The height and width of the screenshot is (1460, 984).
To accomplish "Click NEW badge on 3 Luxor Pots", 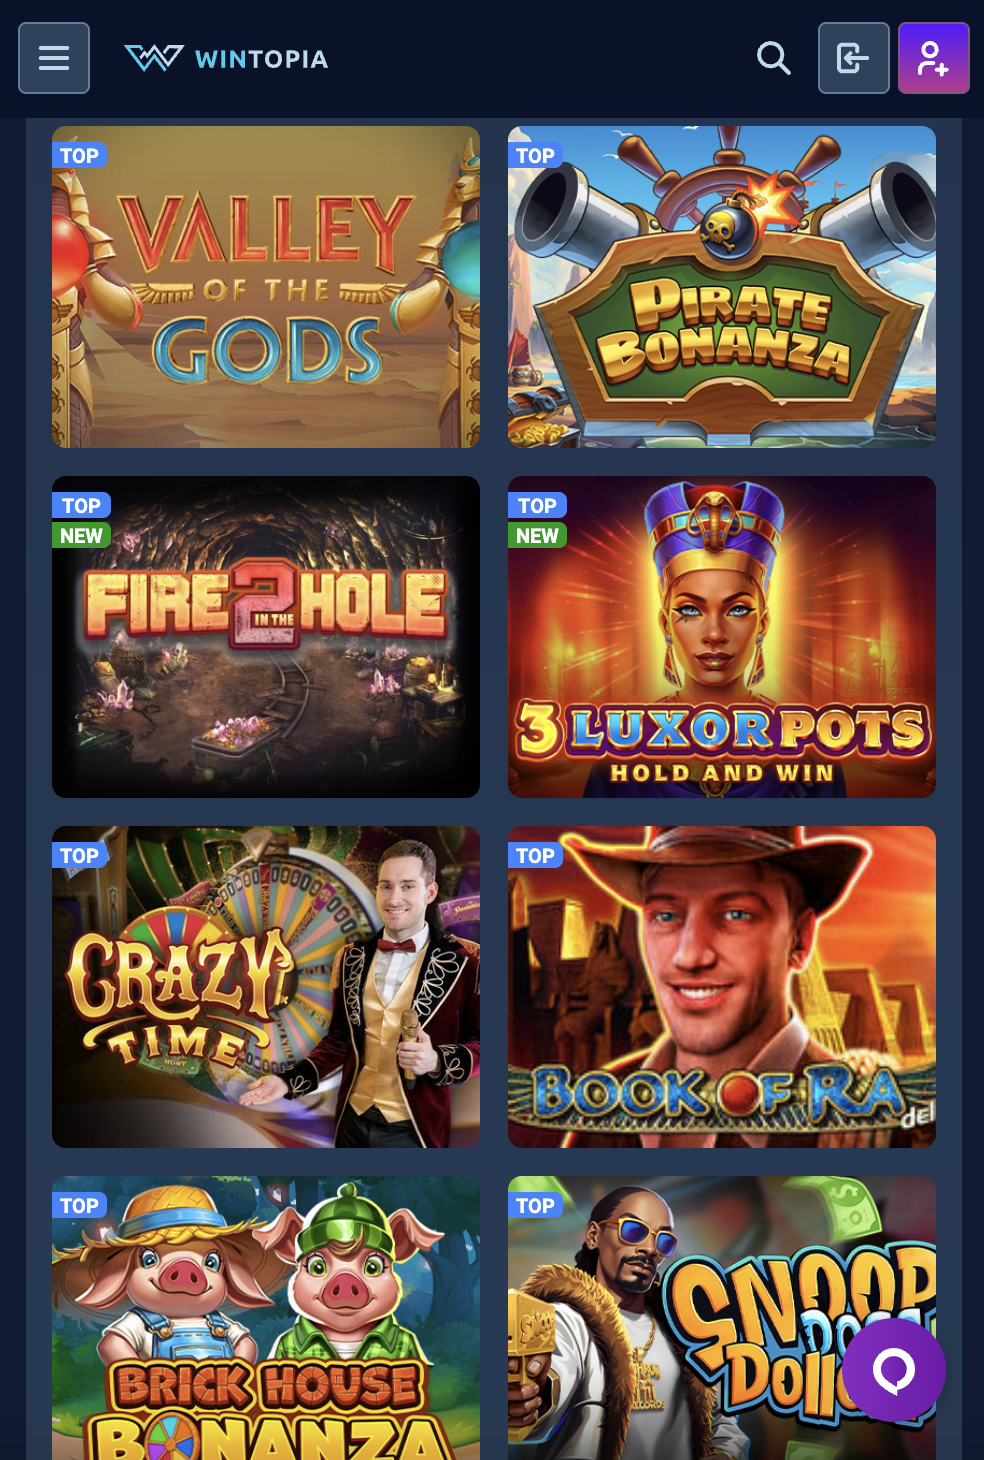I will point(537,535).
